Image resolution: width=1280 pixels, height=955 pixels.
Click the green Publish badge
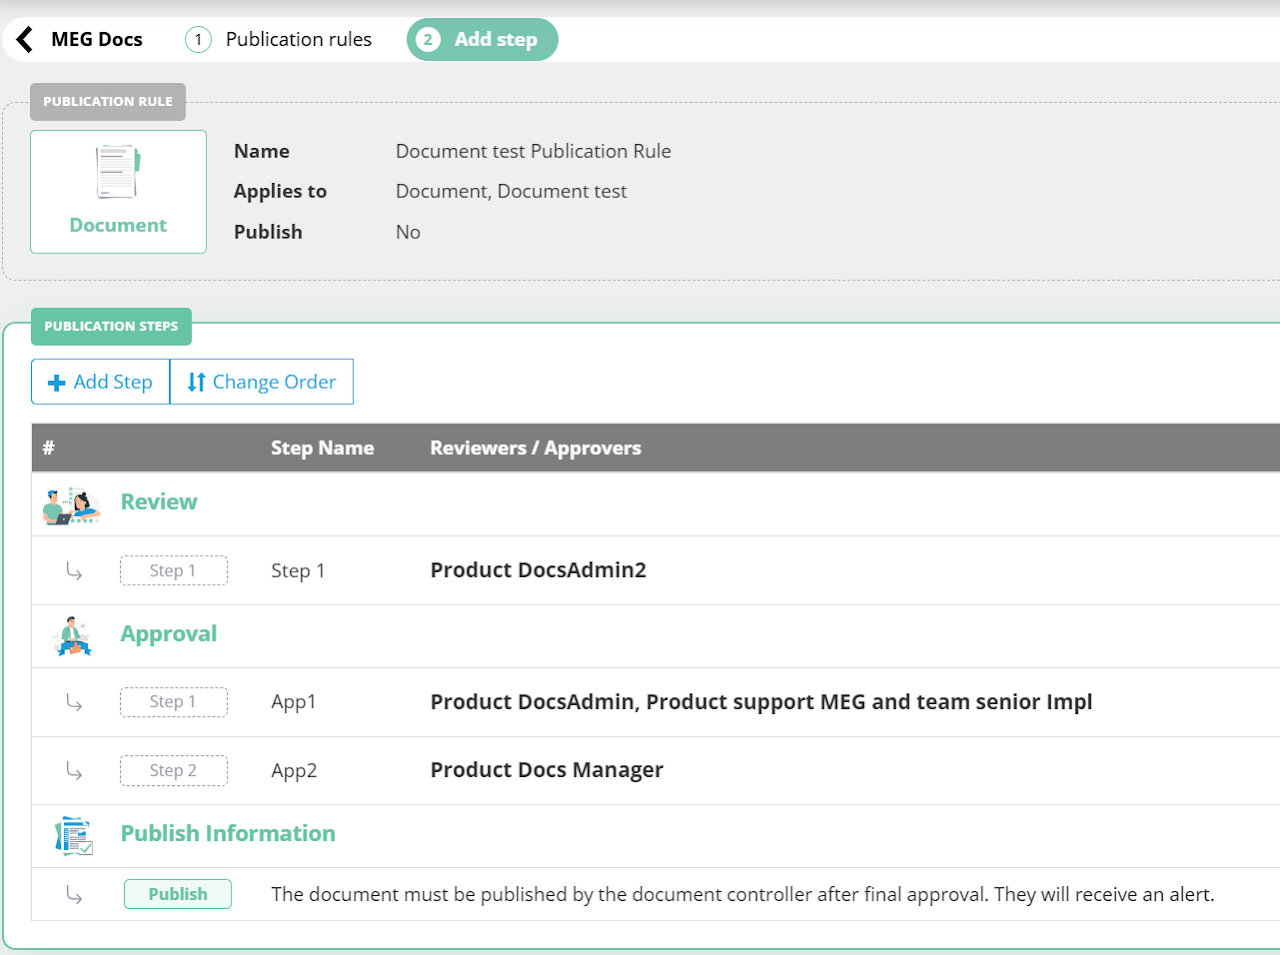[x=178, y=894]
